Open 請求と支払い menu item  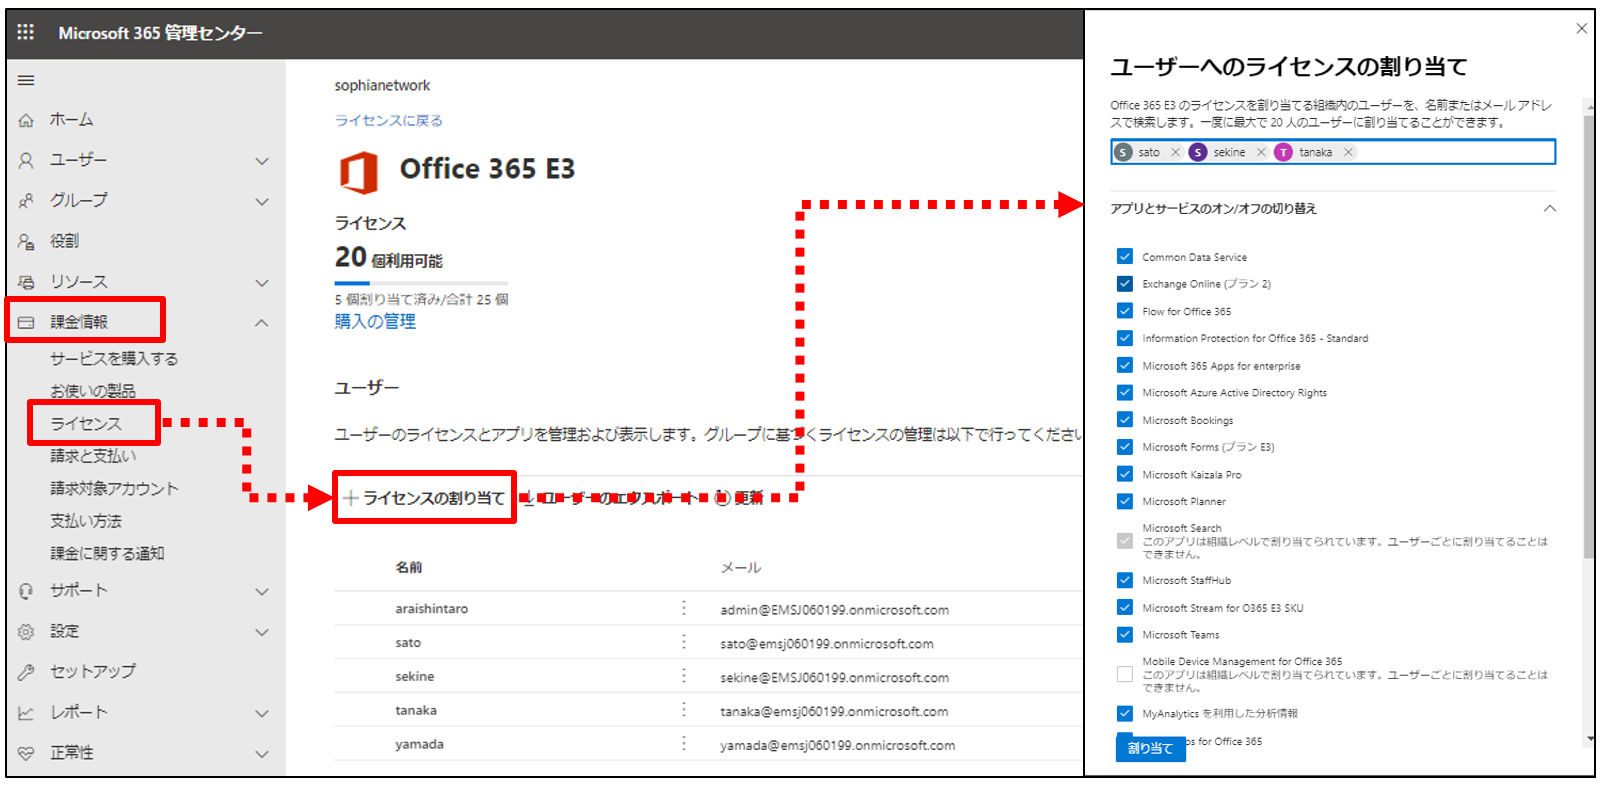pyautogui.click(x=93, y=455)
